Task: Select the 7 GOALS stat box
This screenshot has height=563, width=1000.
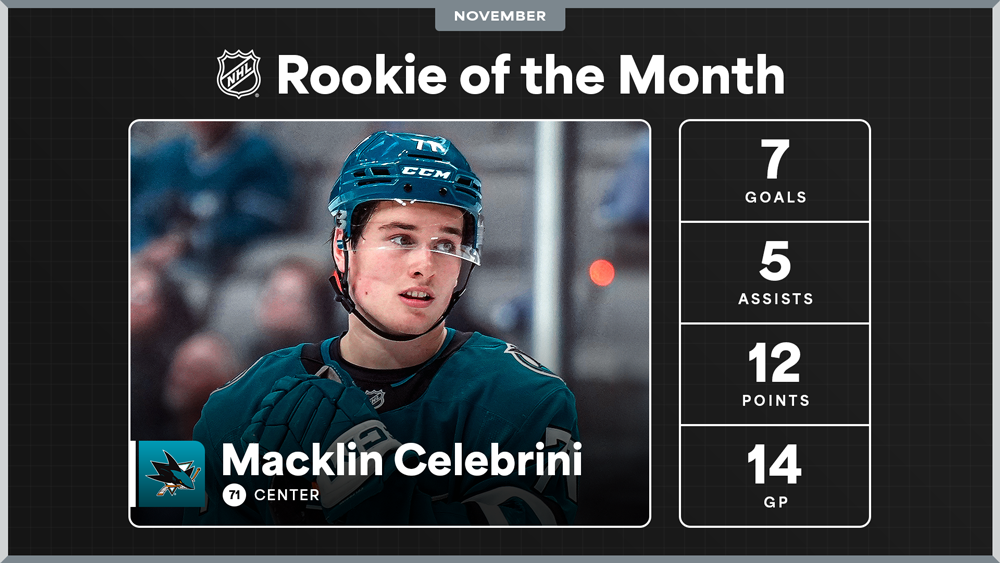Action: (775, 171)
